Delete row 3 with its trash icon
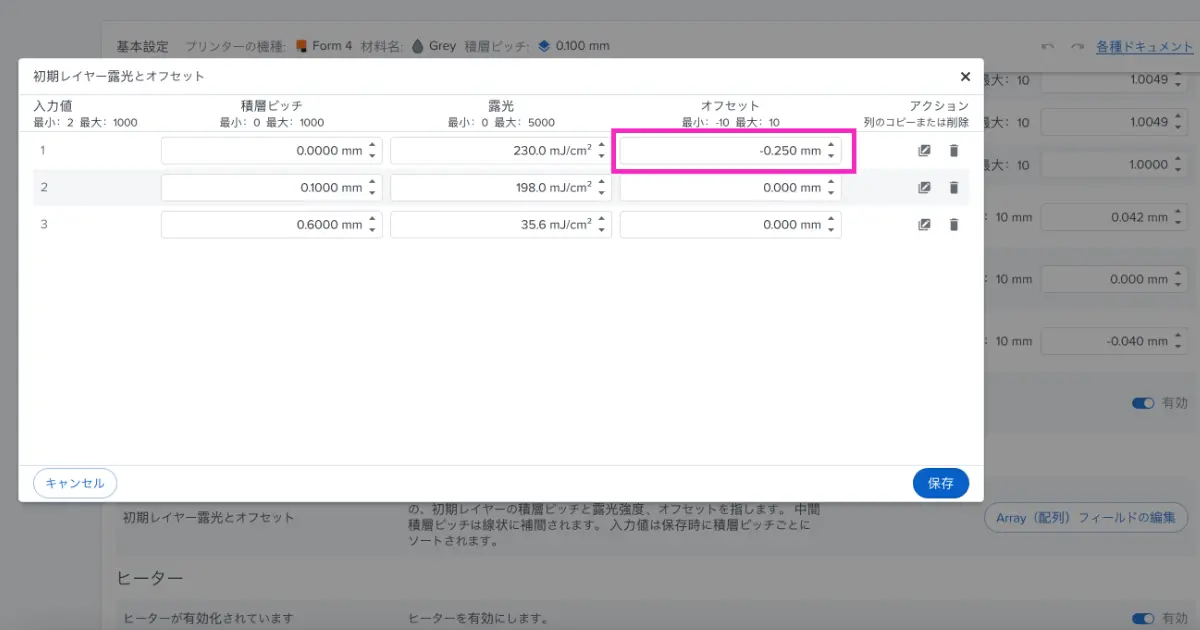This screenshot has height=630, width=1200. tap(953, 225)
